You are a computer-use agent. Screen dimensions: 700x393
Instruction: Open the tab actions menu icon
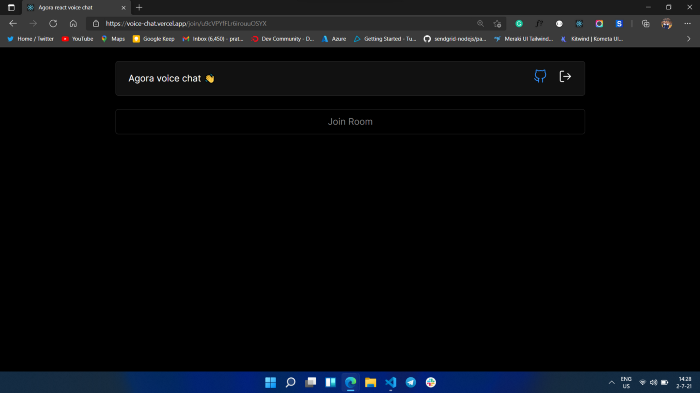tap(11, 8)
